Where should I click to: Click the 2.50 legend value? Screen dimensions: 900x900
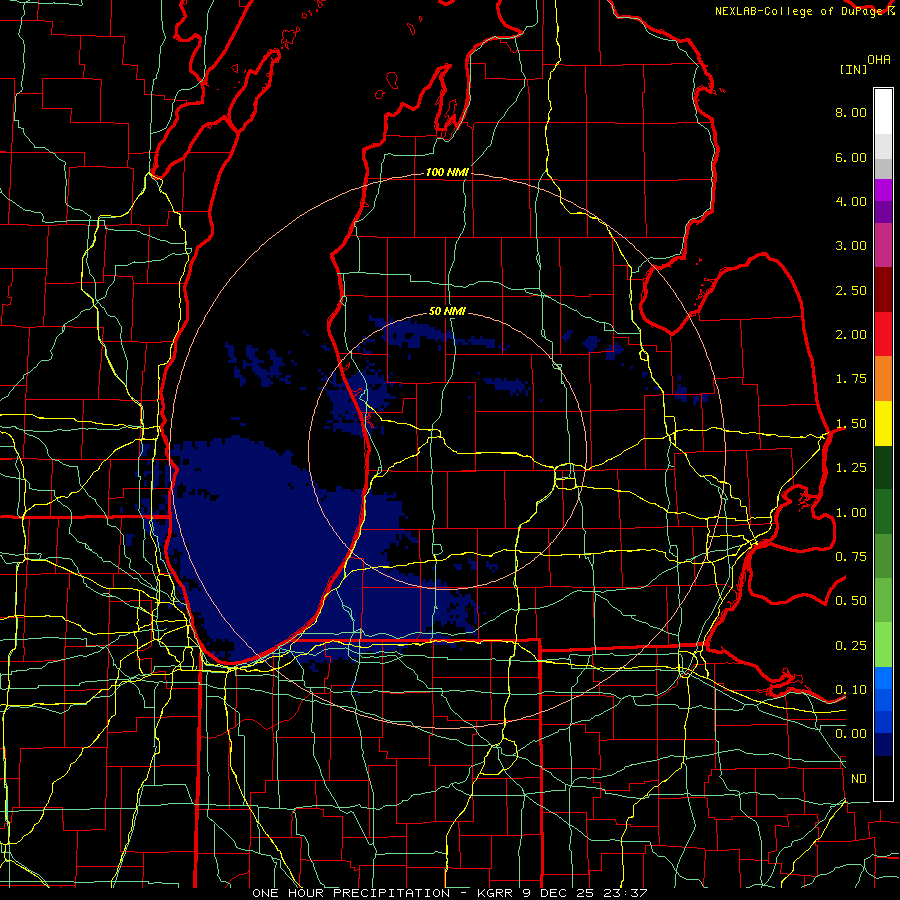(851, 290)
